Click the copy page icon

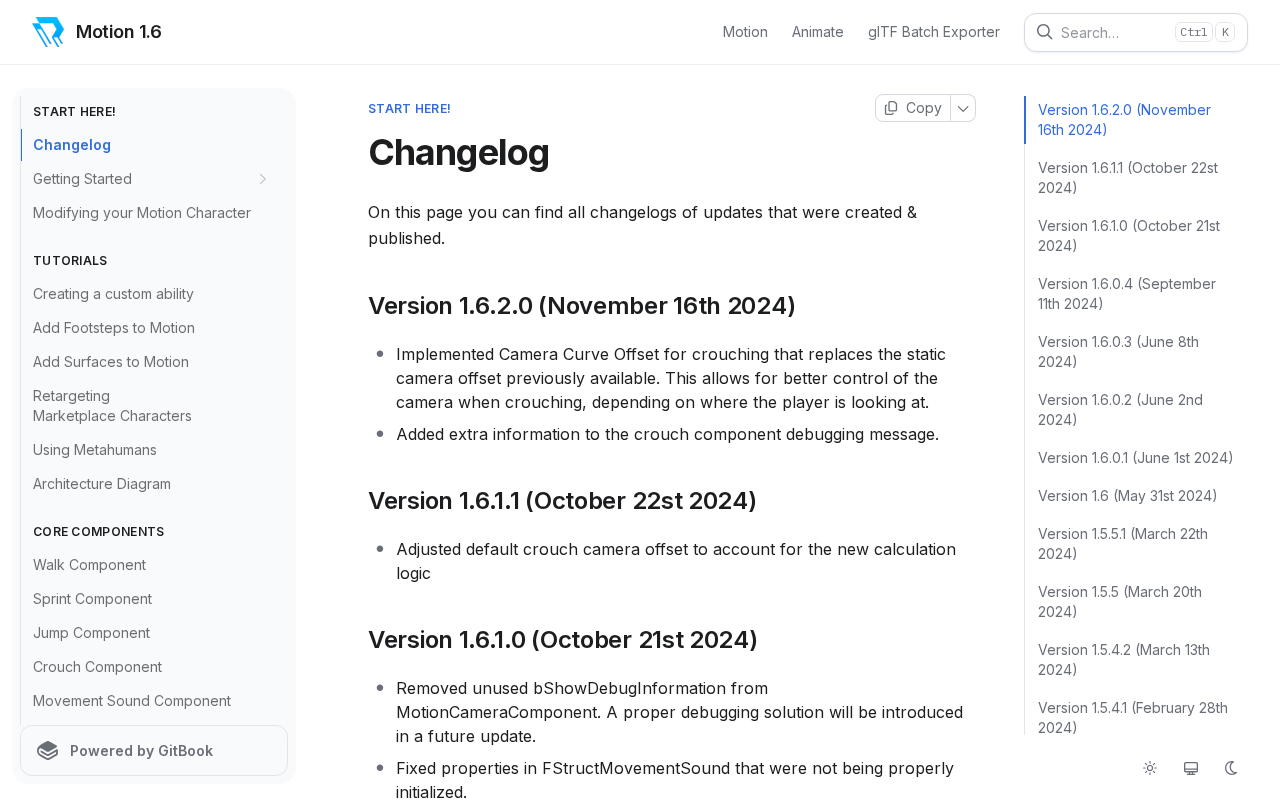(x=891, y=108)
